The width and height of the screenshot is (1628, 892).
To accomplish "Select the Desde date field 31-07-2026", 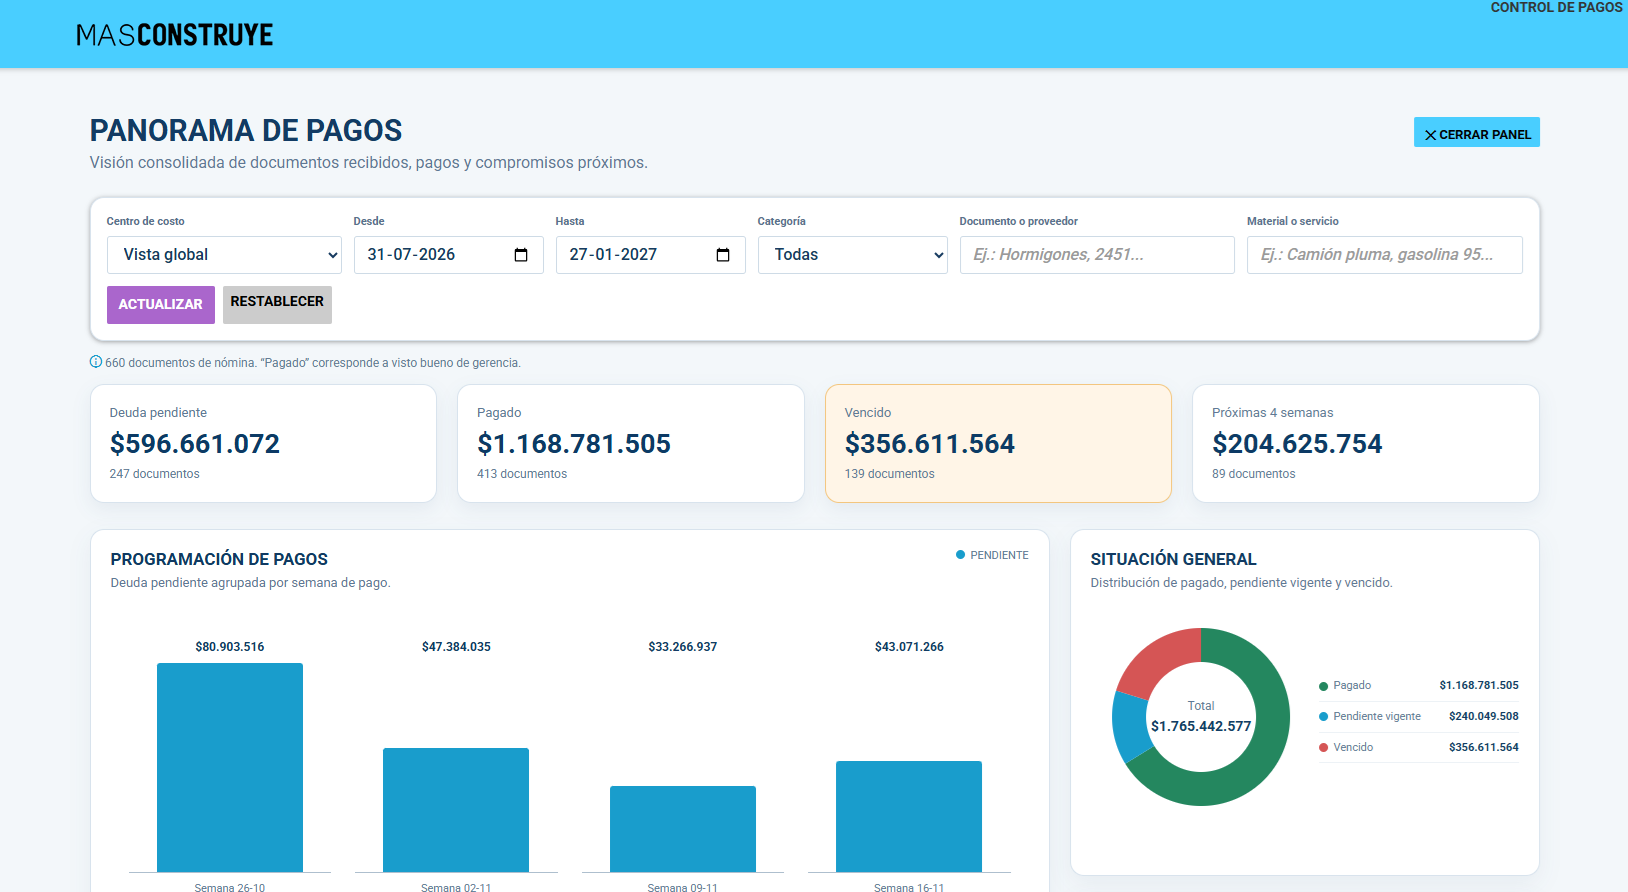I will tap(449, 255).
